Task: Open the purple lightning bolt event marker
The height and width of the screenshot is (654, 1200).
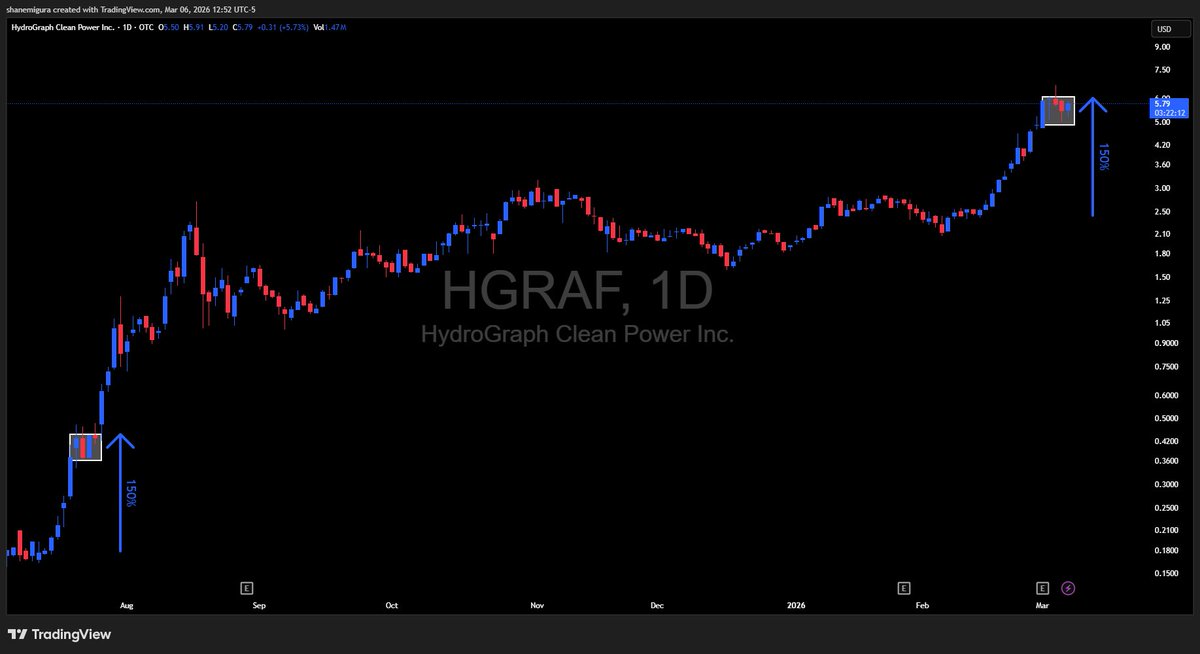Action: pos(1068,588)
